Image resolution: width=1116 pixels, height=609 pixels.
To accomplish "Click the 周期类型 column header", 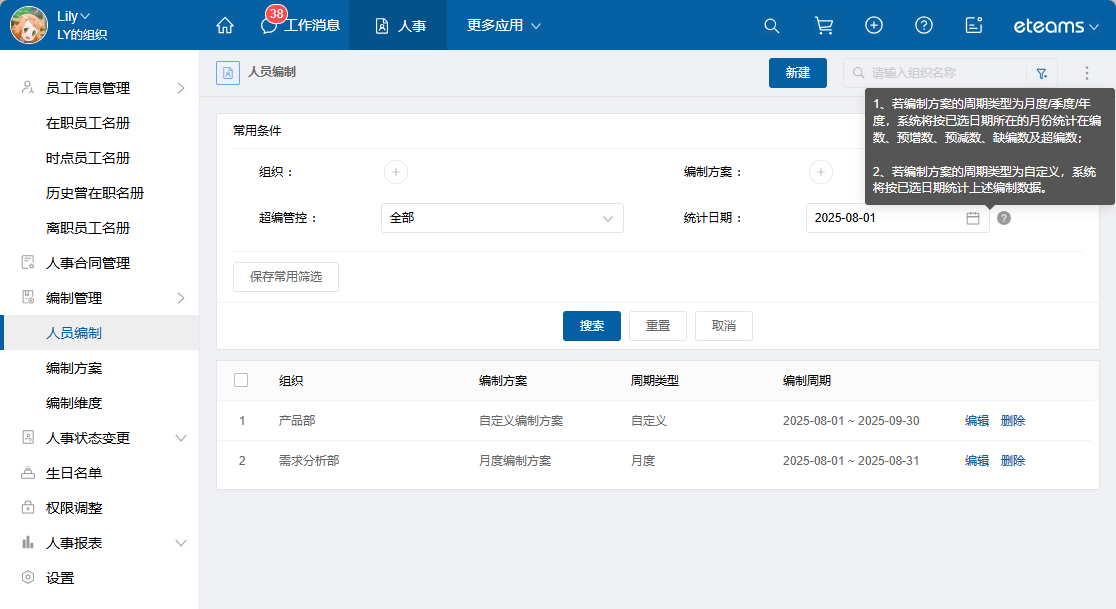I will [655, 381].
